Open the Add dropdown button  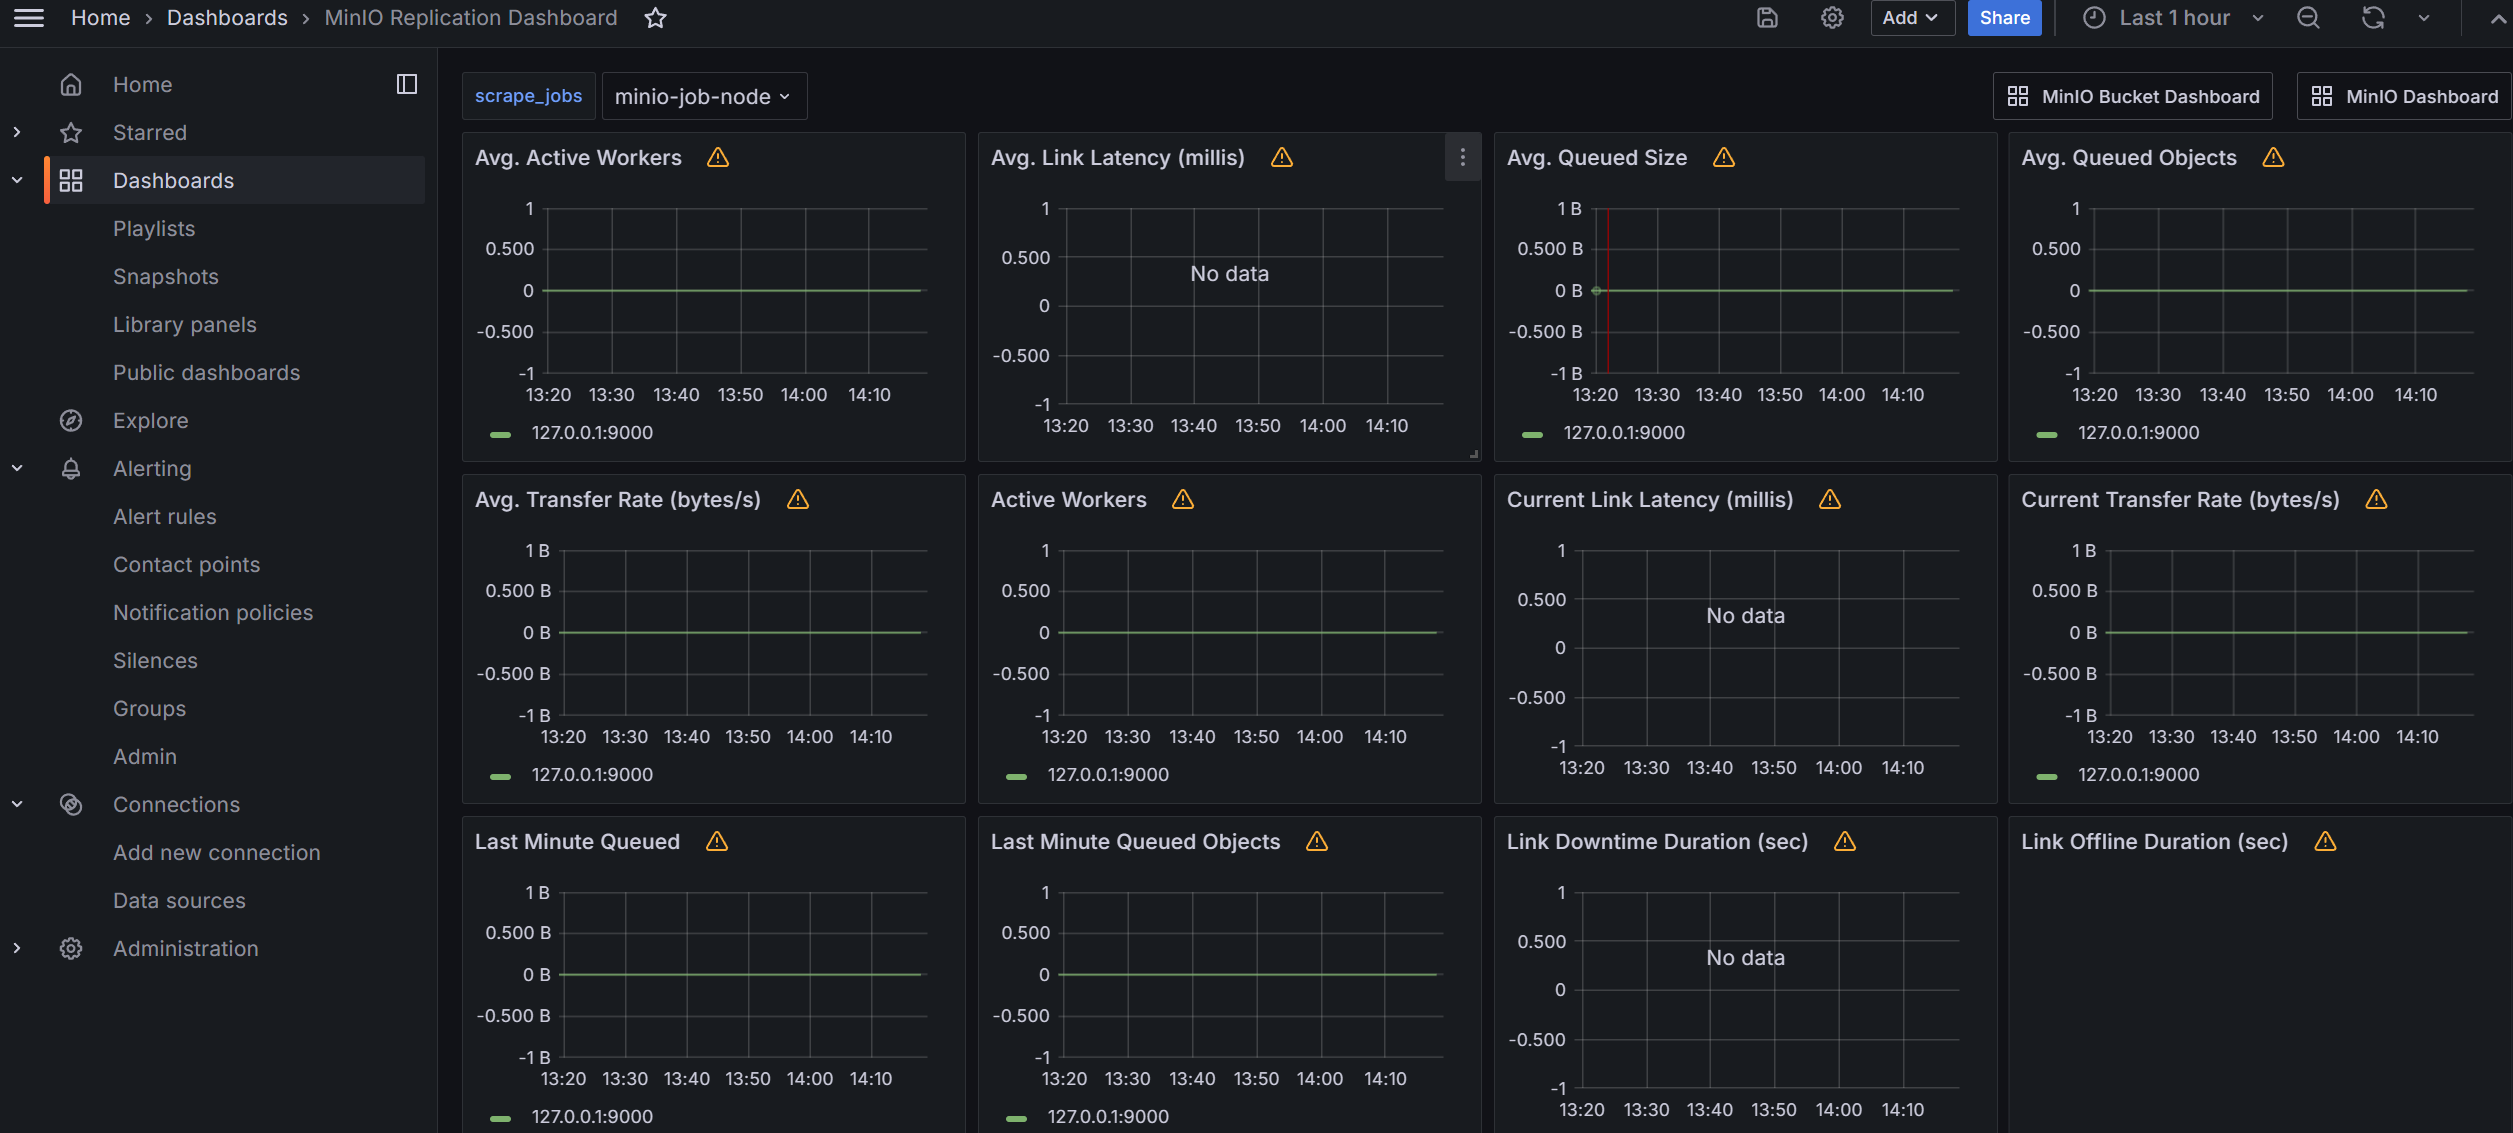[1912, 18]
